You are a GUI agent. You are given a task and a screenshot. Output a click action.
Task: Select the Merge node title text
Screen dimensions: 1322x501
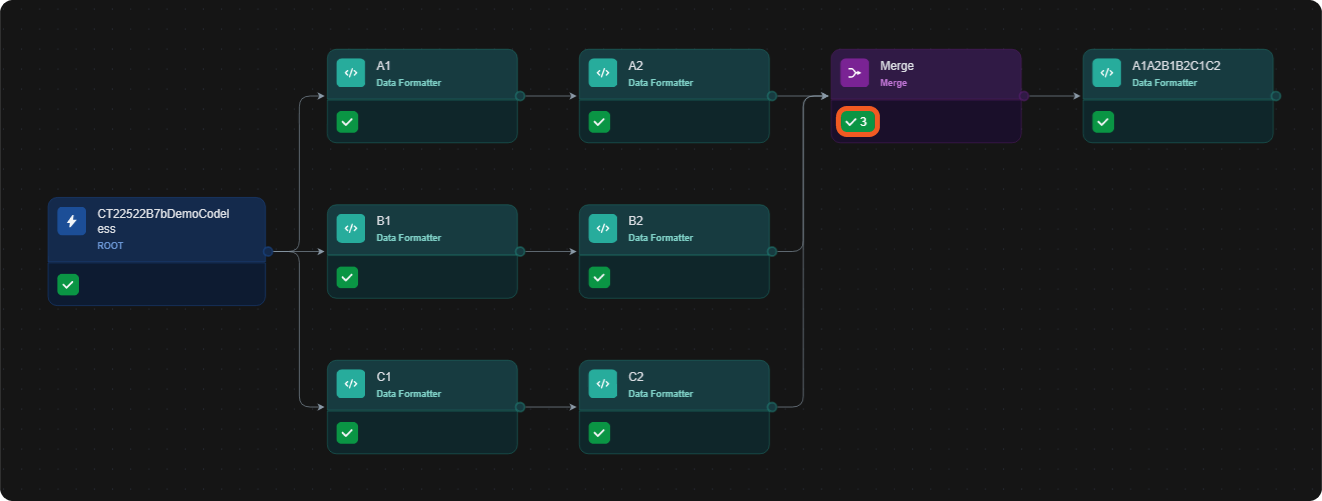897,66
